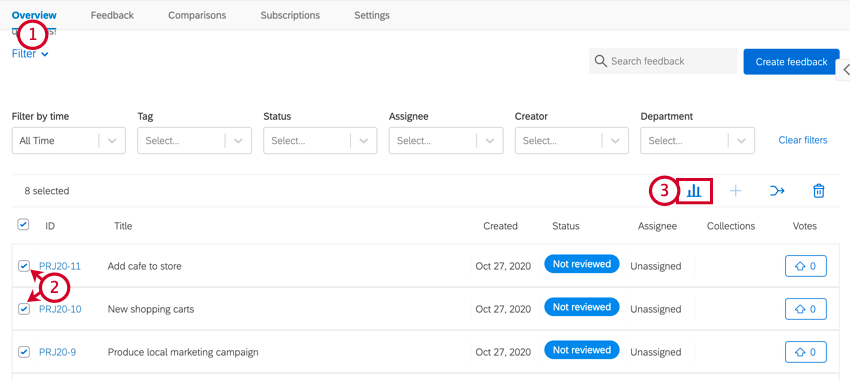Screen dimensions: 850x381
Task: Open the PRJ20-10 feedback link
Action: 60,309
